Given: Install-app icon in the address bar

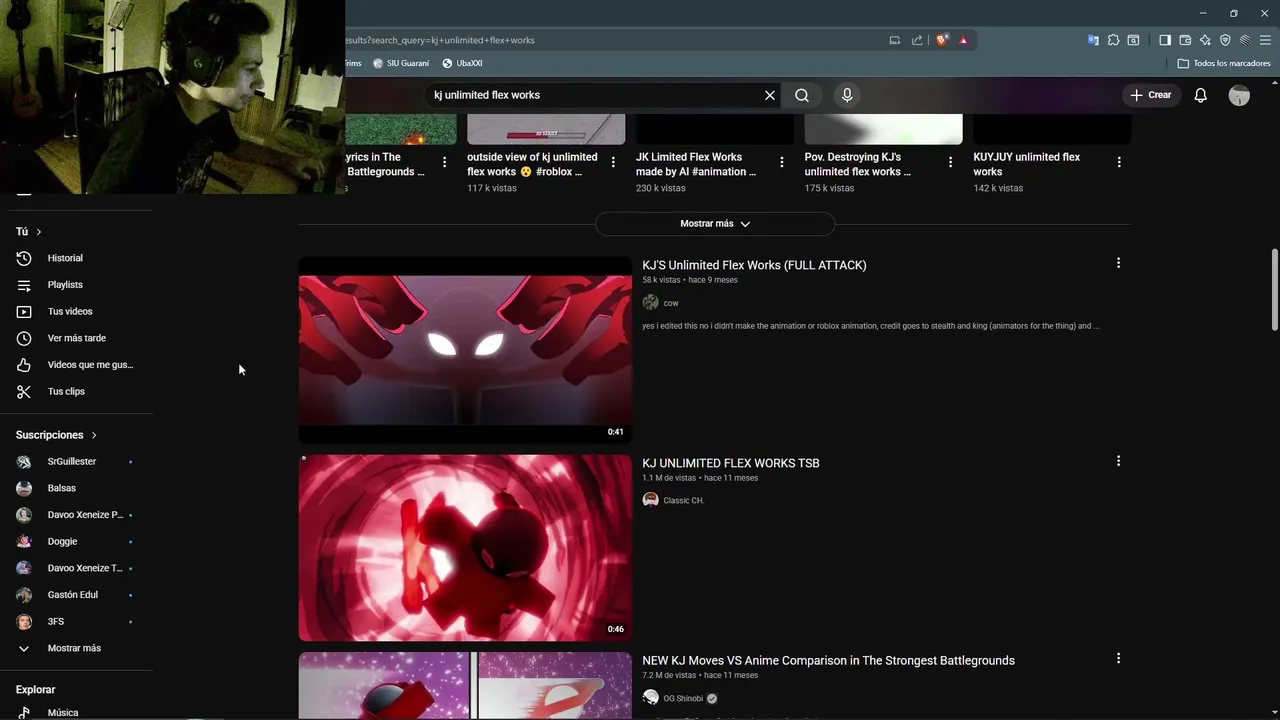Looking at the screenshot, I should pyautogui.click(x=895, y=40).
